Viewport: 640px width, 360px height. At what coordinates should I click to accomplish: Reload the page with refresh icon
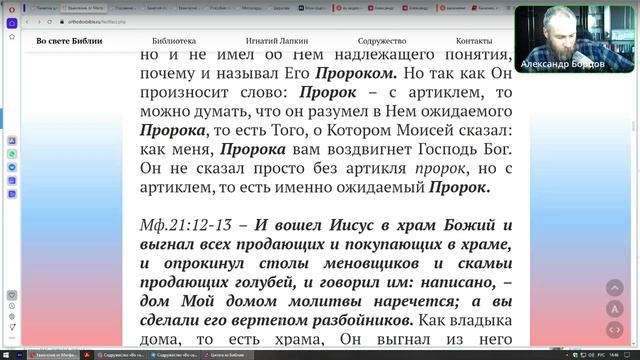coord(50,22)
